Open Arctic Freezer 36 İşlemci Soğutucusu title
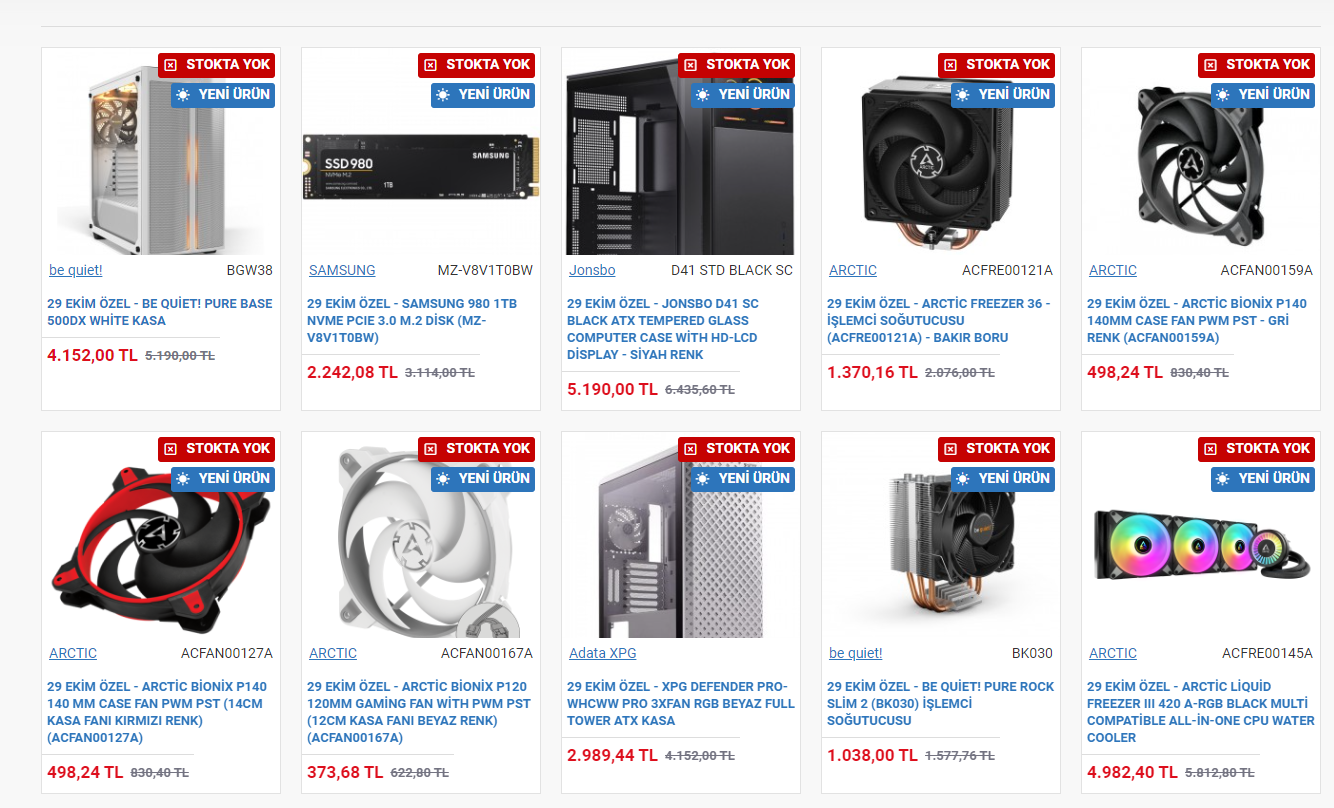The image size is (1334, 808). pos(938,320)
